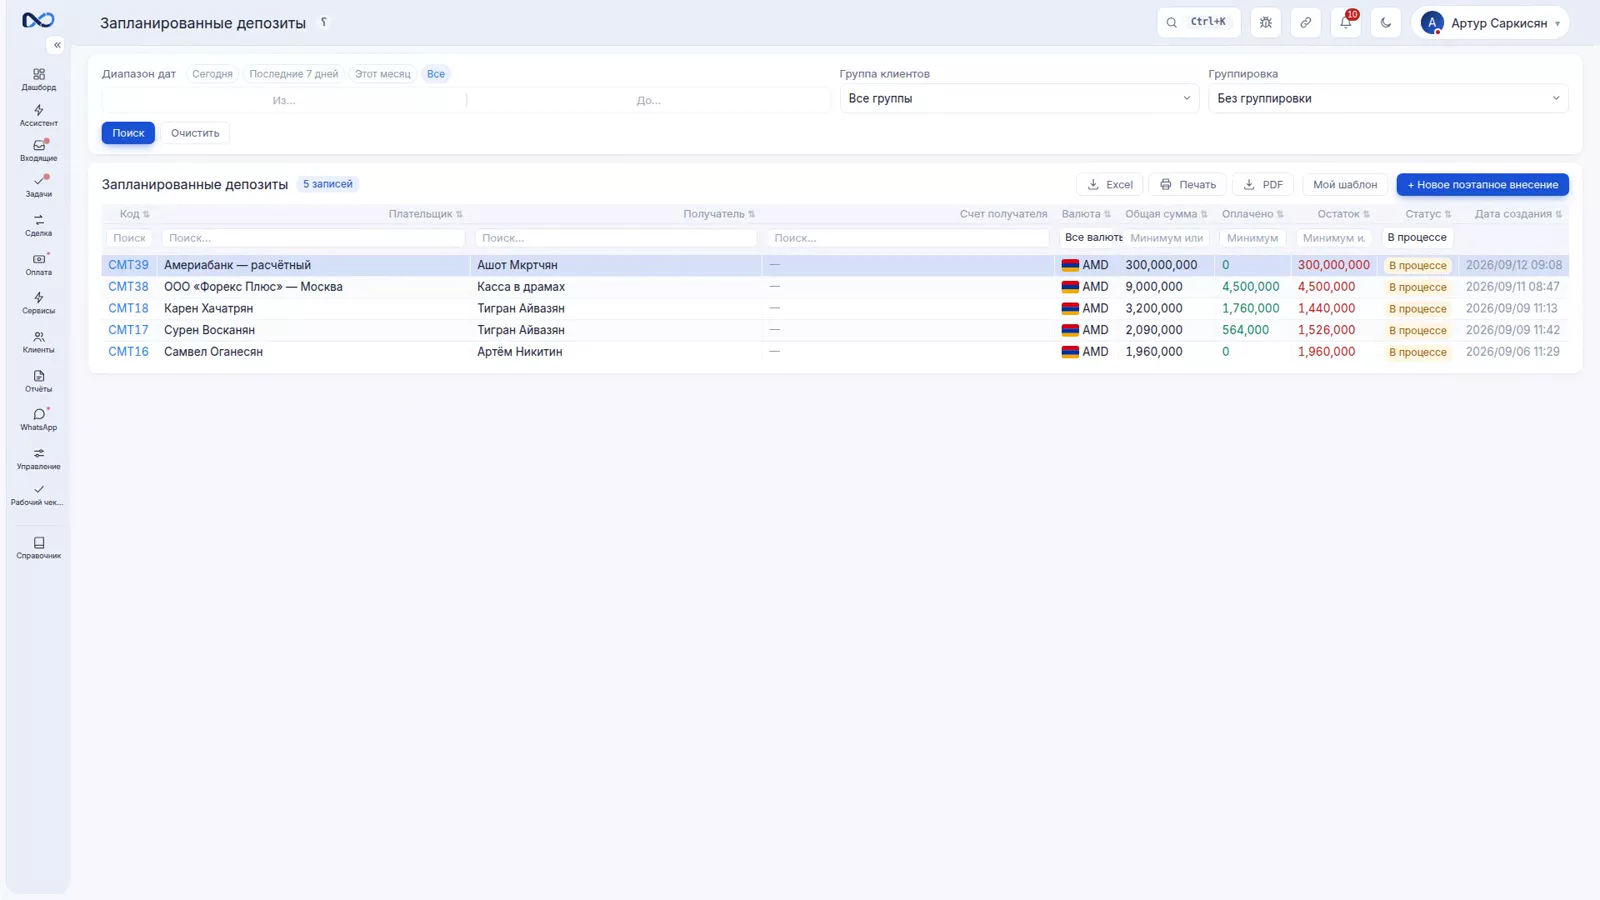Open Управление sidebar section
This screenshot has width=1600, height=900.
[x=38, y=459]
